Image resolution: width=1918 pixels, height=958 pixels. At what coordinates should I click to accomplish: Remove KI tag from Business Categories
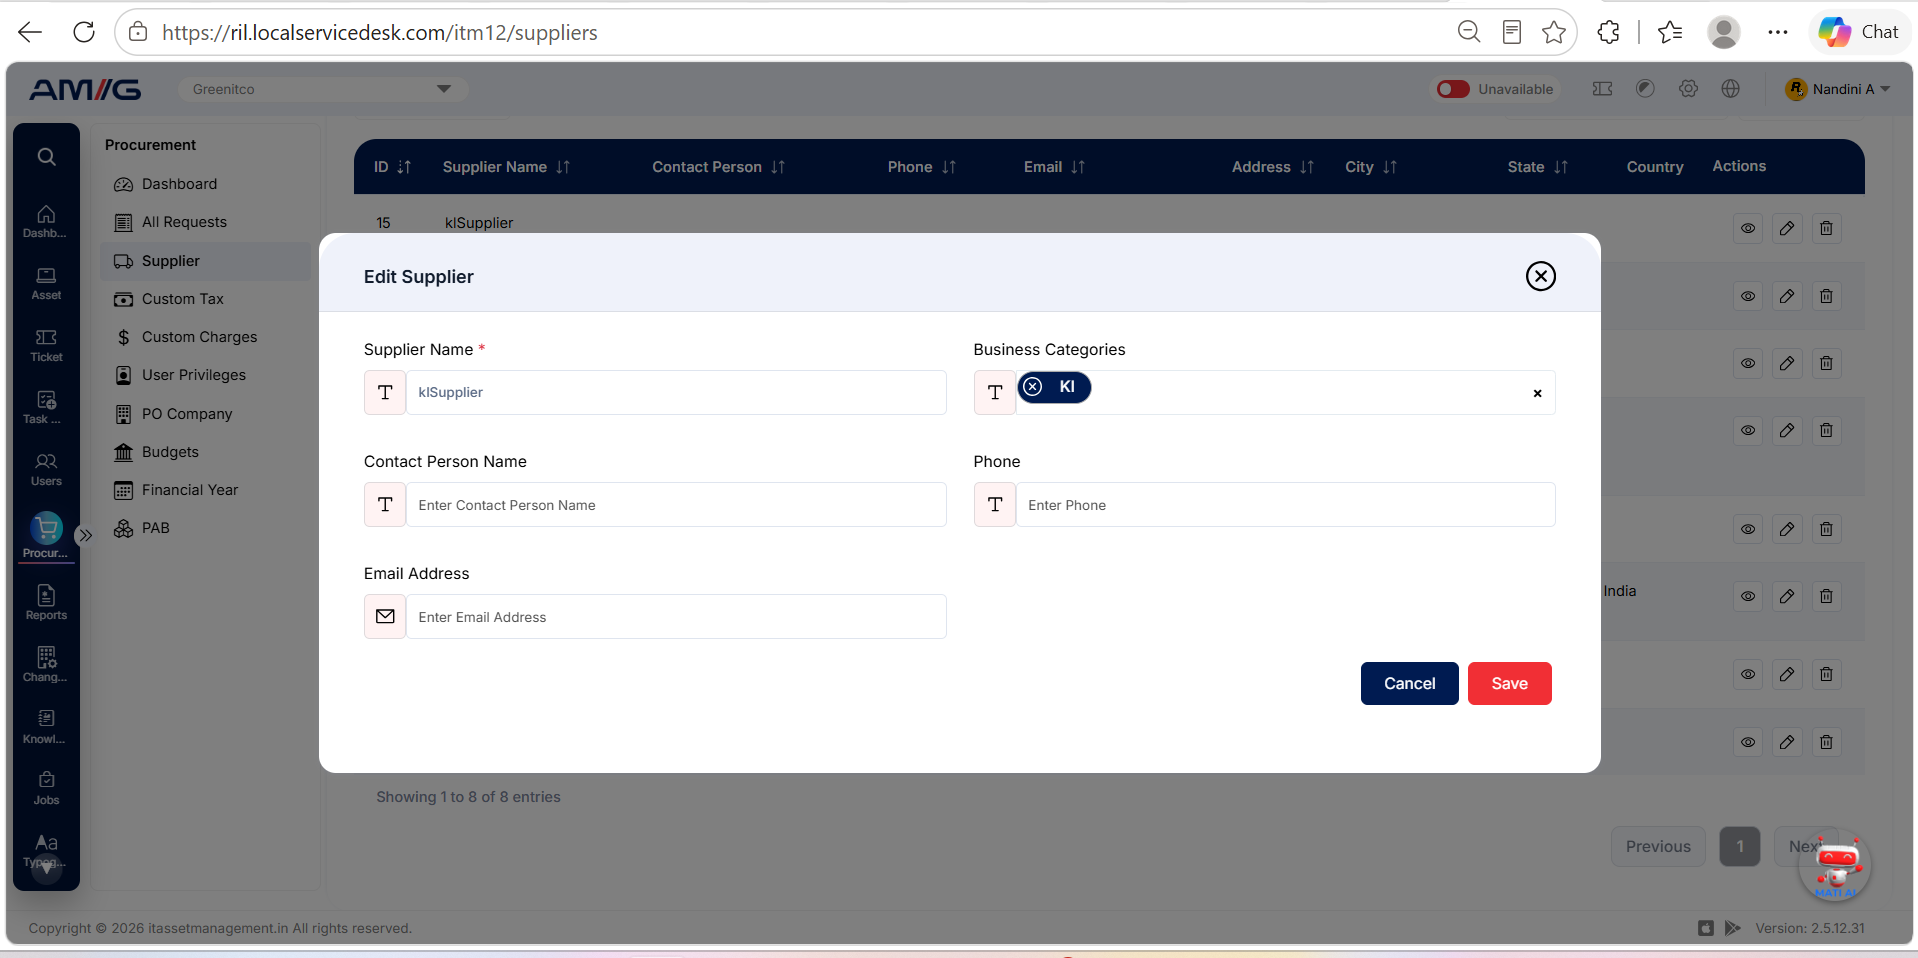[1033, 387]
